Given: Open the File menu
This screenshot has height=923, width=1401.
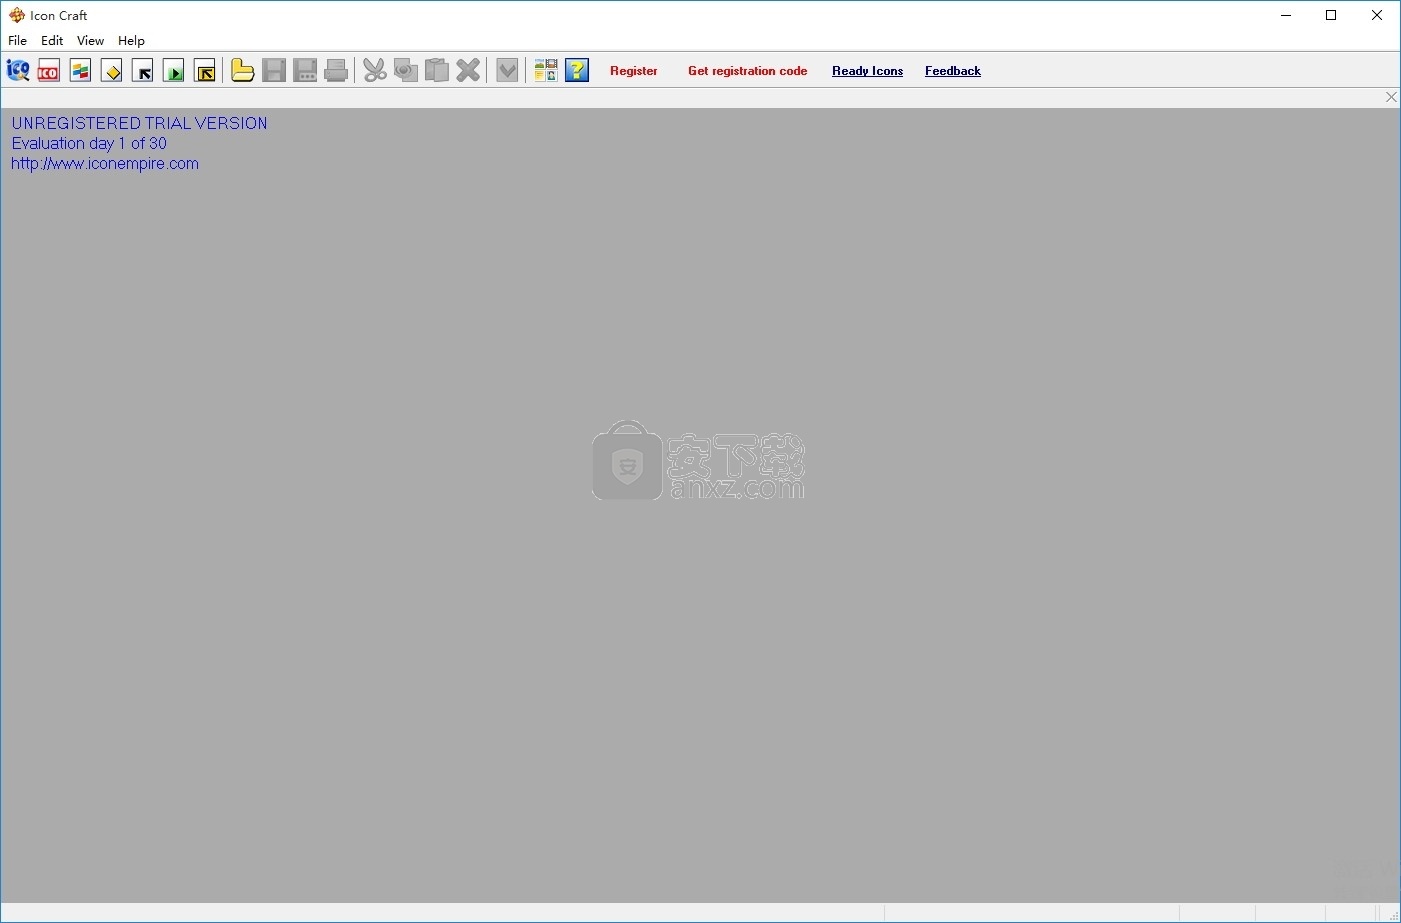Looking at the screenshot, I should [18, 41].
